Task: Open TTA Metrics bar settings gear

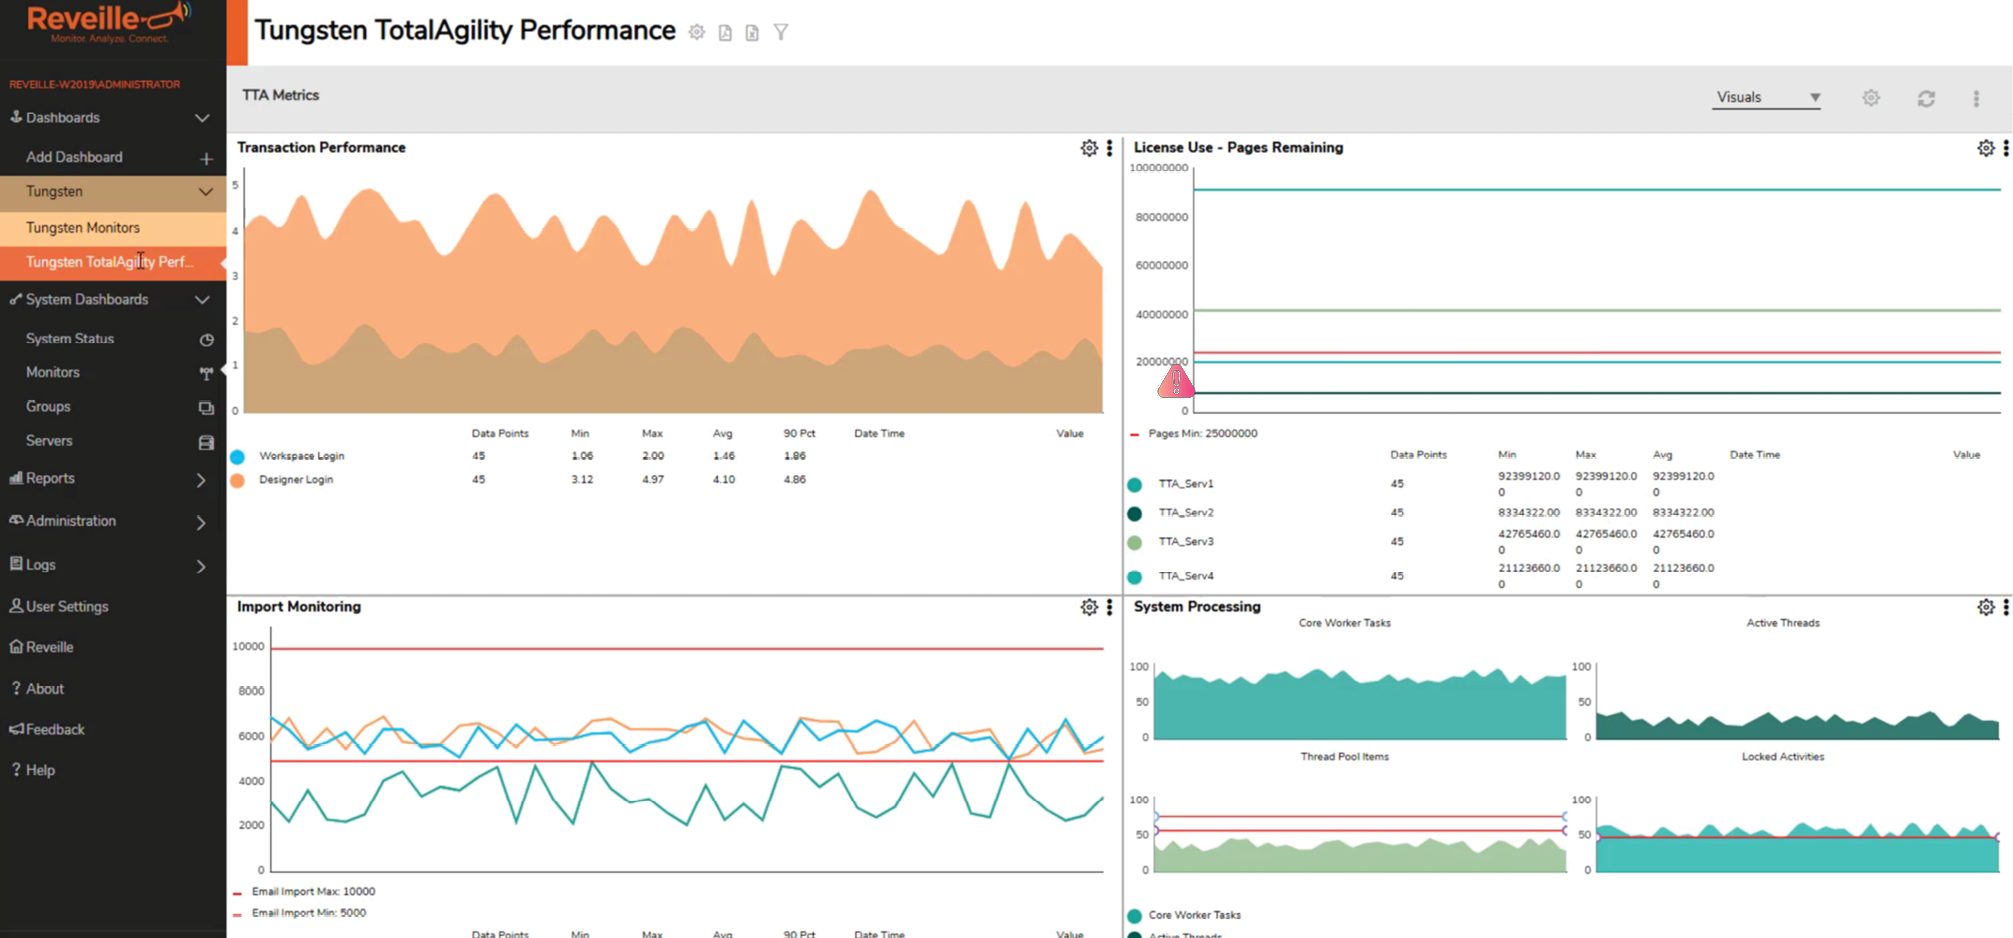Action: pos(1871,98)
